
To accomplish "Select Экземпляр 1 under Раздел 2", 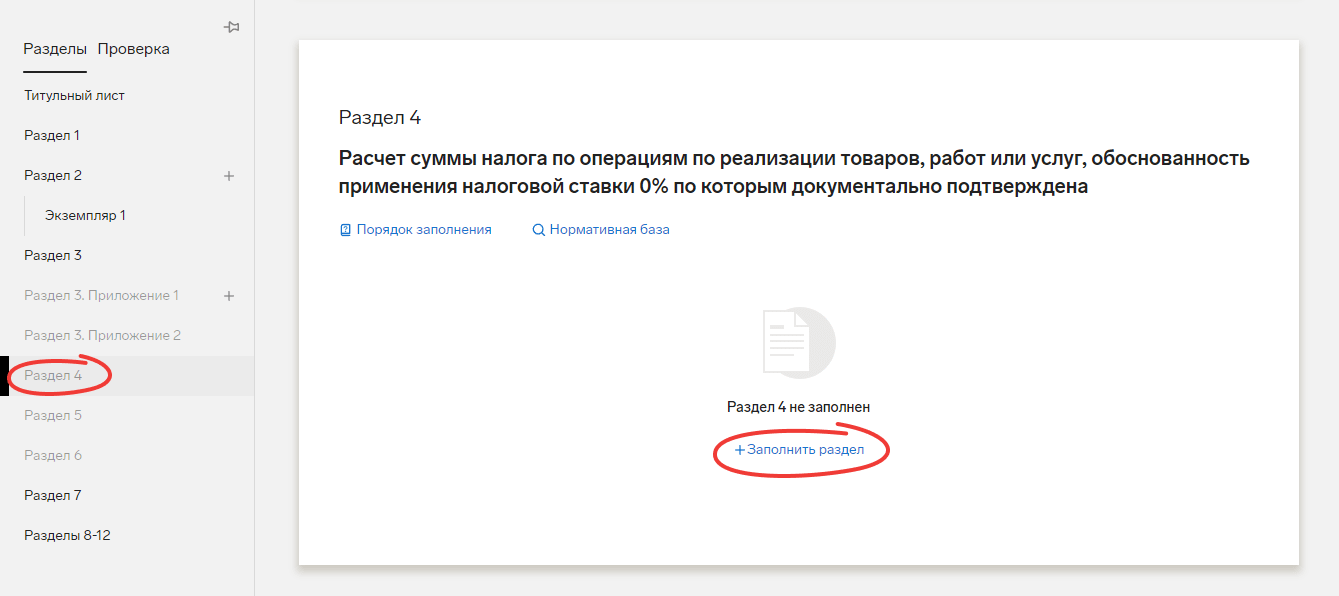I will point(85,216).
